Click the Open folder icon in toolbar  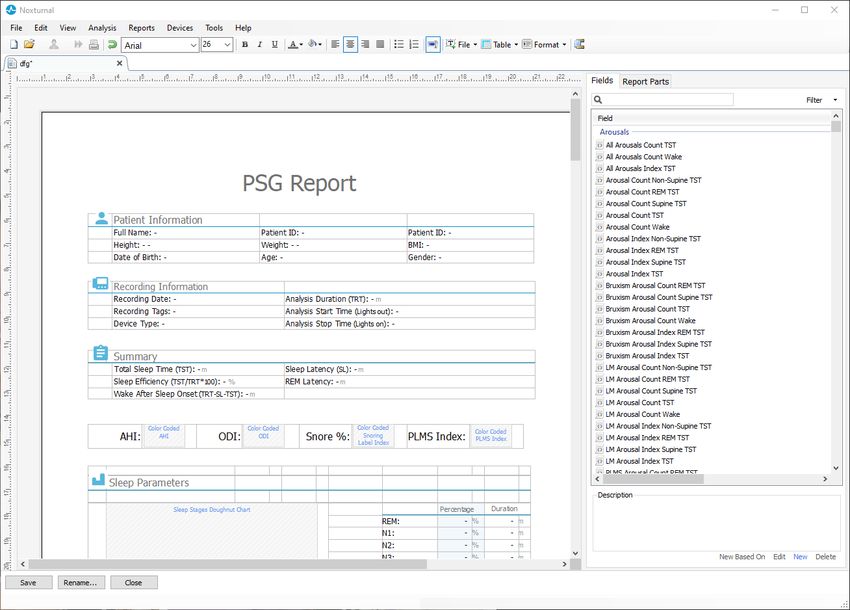click(x=29, y=44)
